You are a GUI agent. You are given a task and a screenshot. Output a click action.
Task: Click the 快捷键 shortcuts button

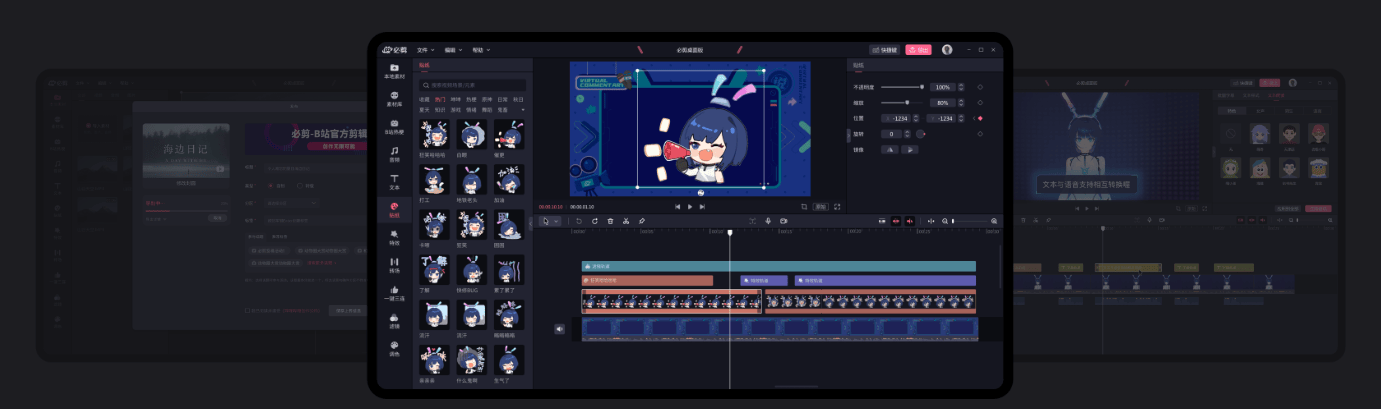click(884, 49)
